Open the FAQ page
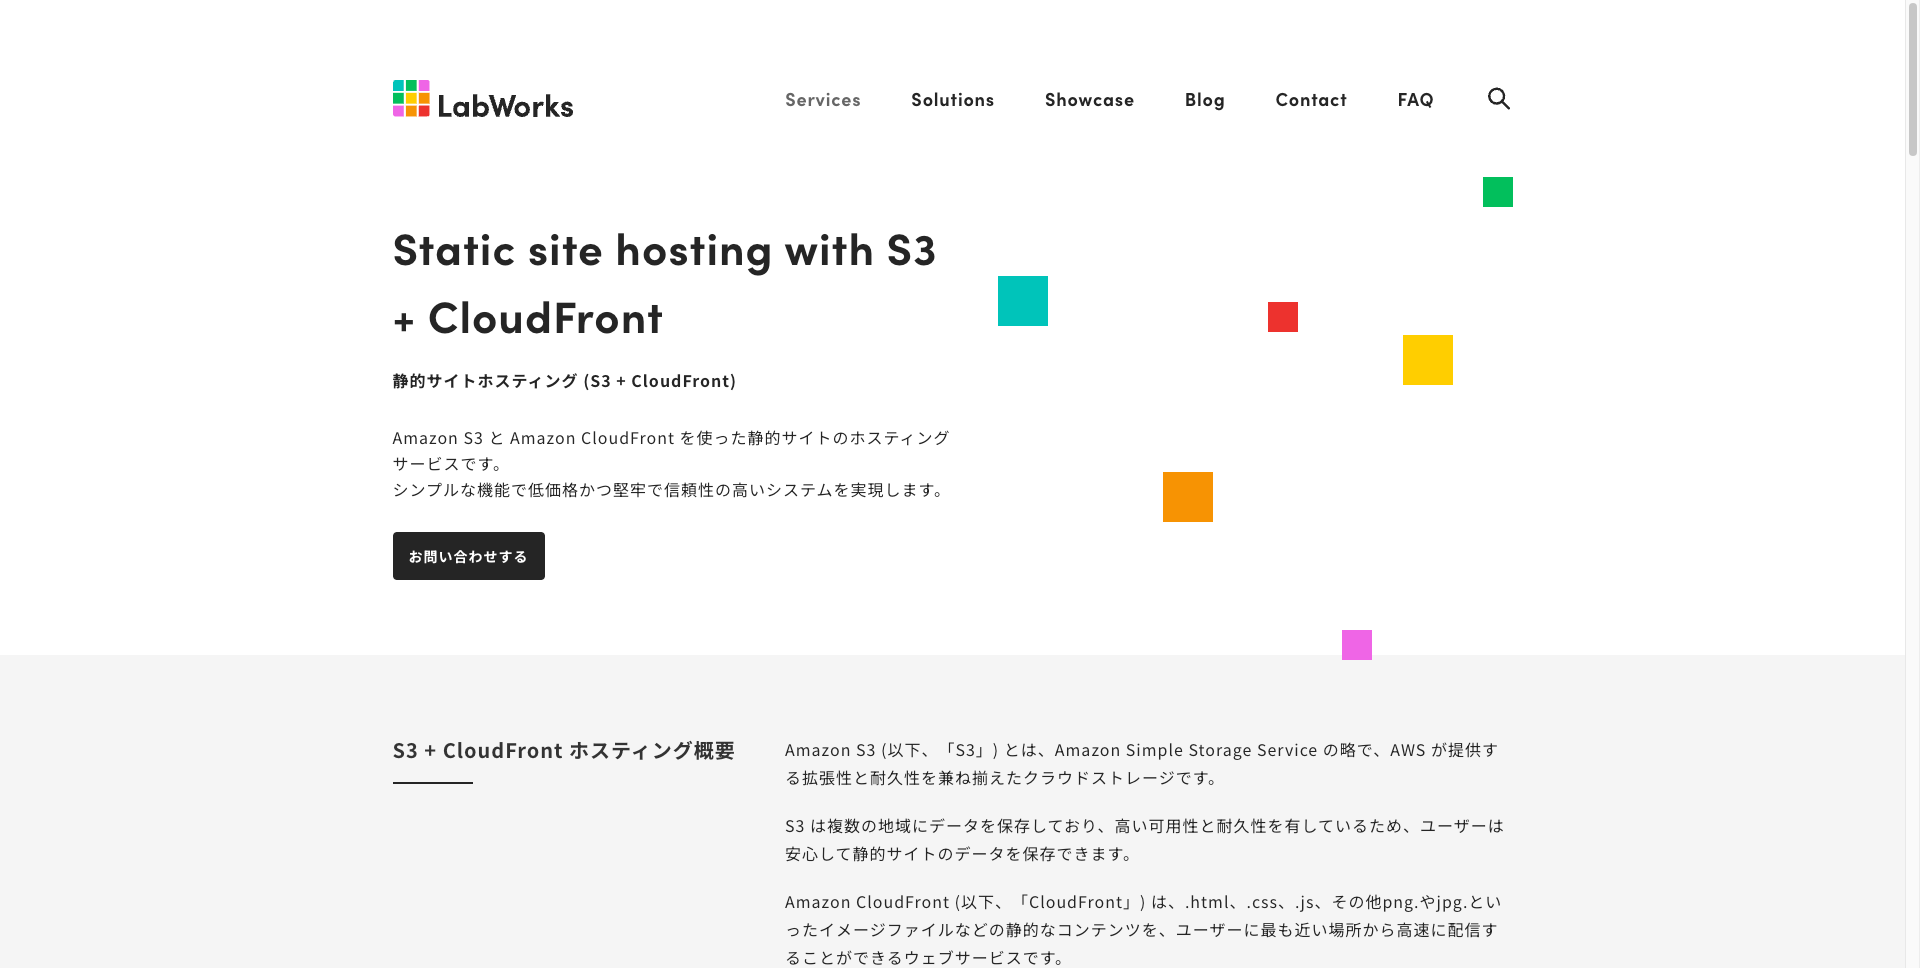The width and height of the screenshot is (1920, 968). 1415,99
